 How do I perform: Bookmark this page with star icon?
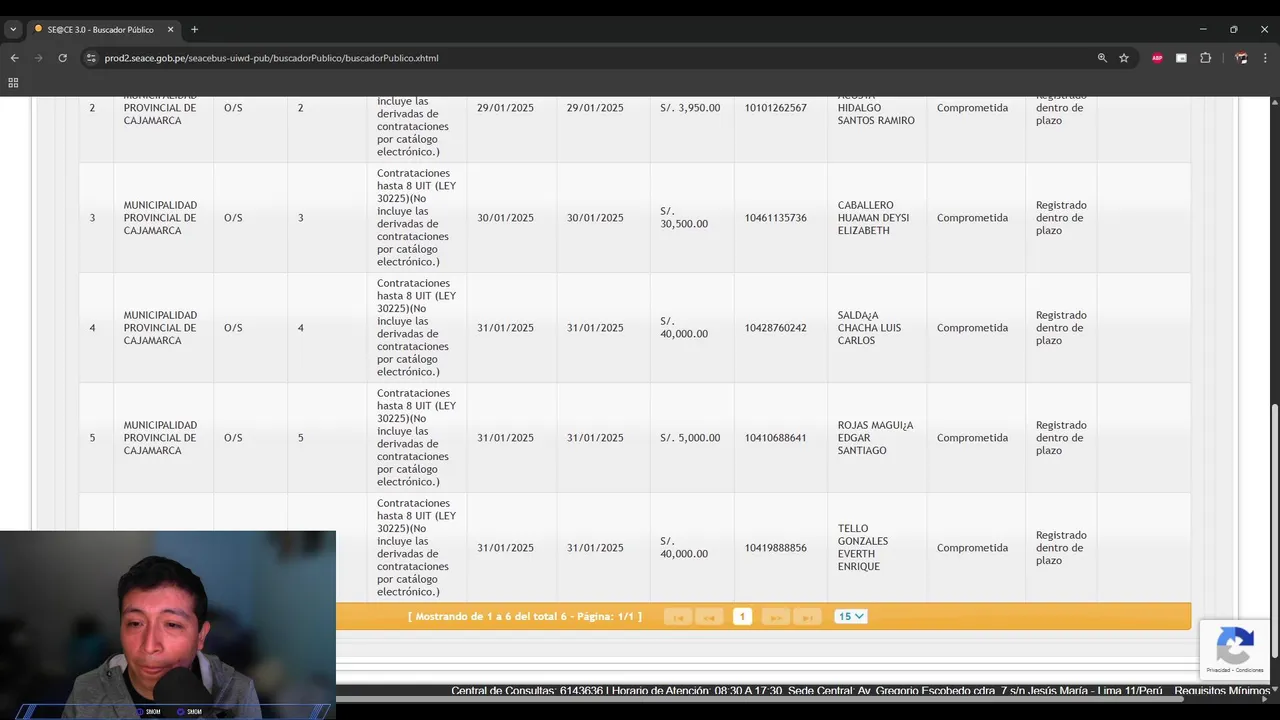click(1124, 58)
